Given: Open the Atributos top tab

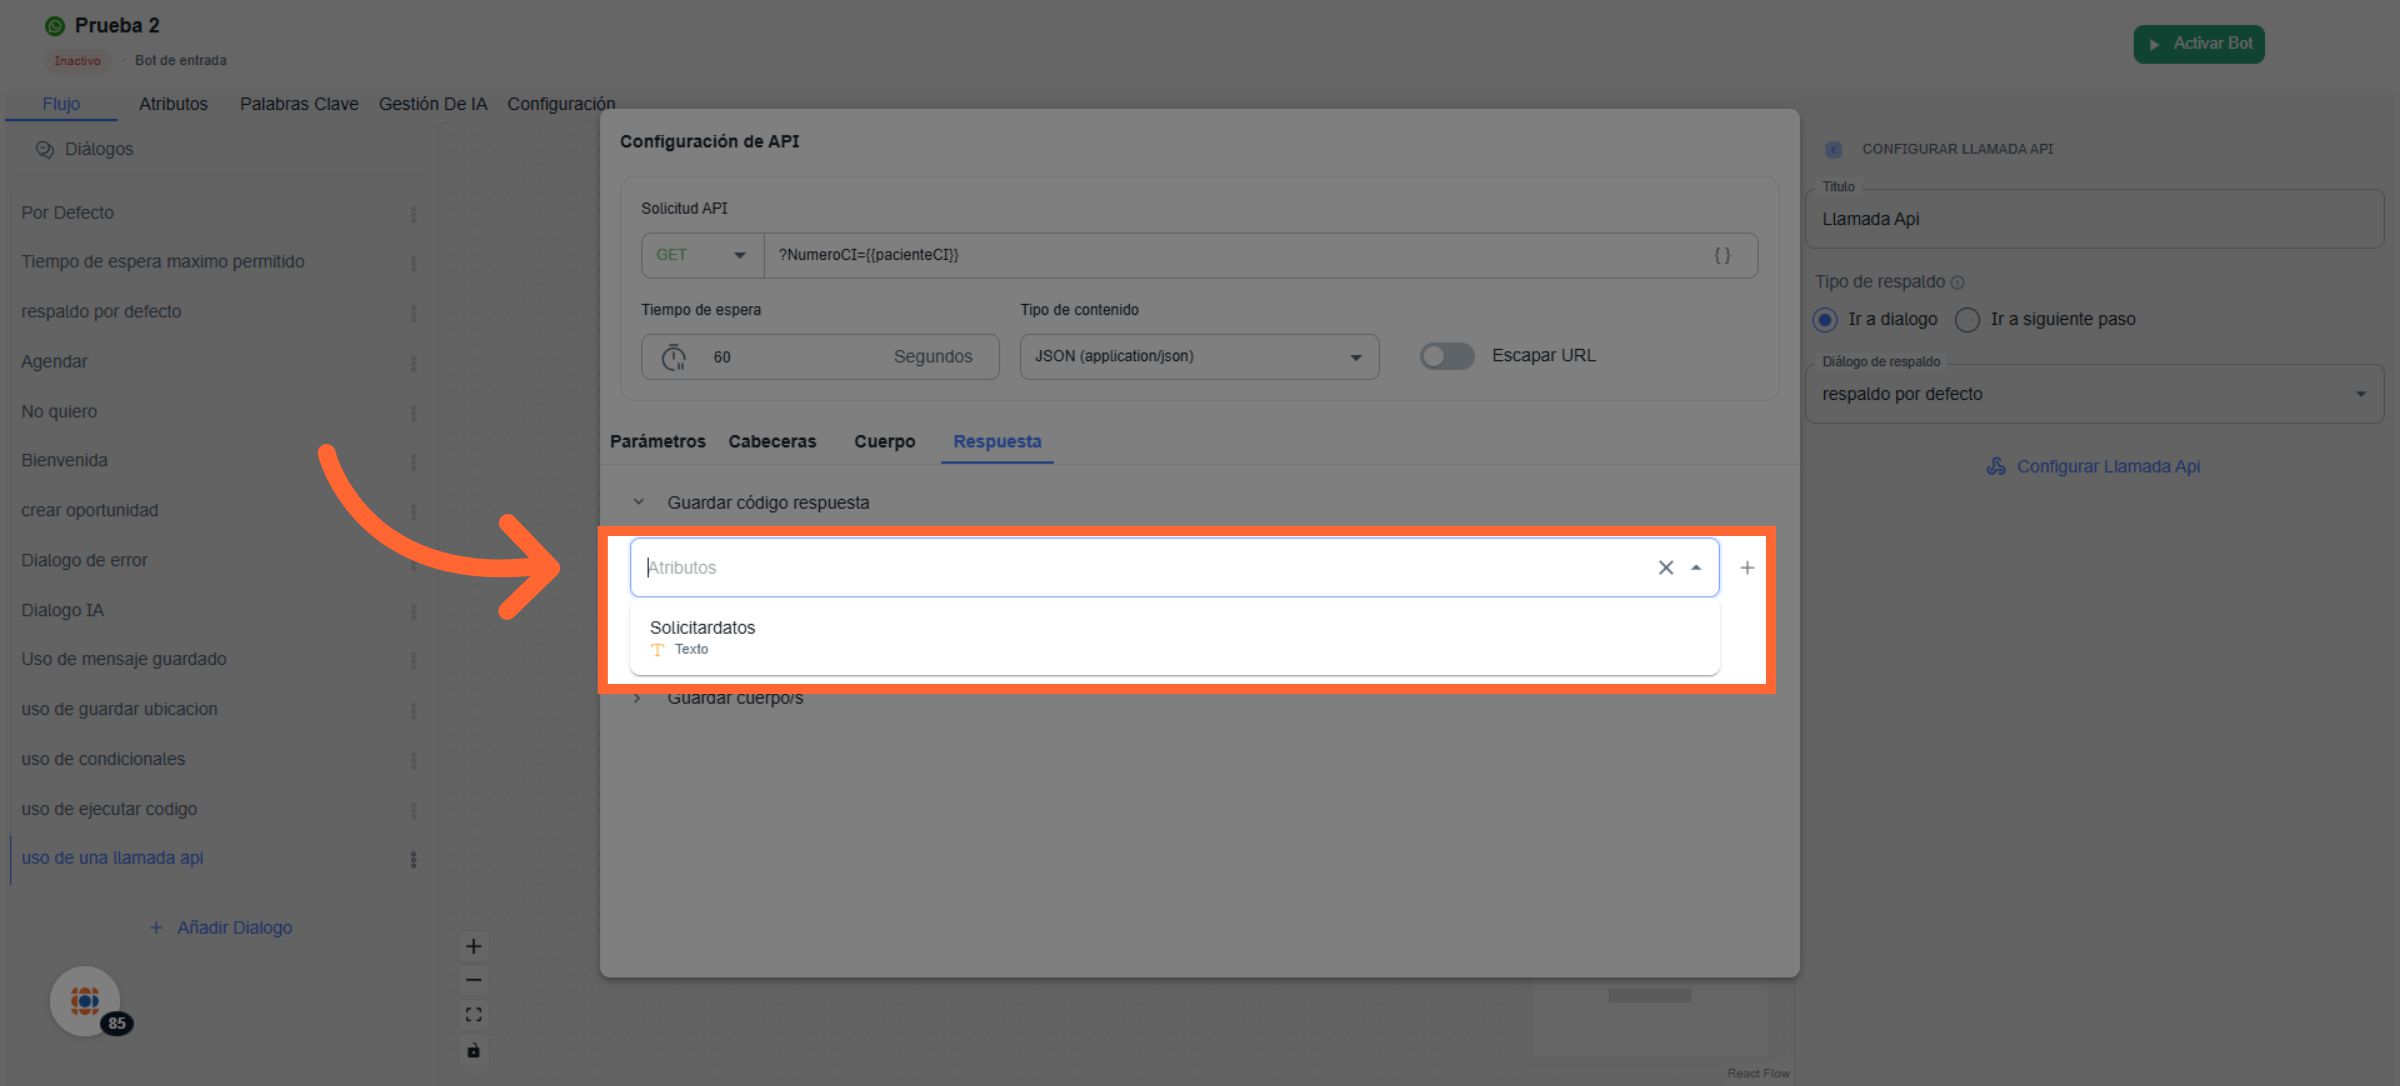Looking at the screenshot, I should [x=173, y=104].
